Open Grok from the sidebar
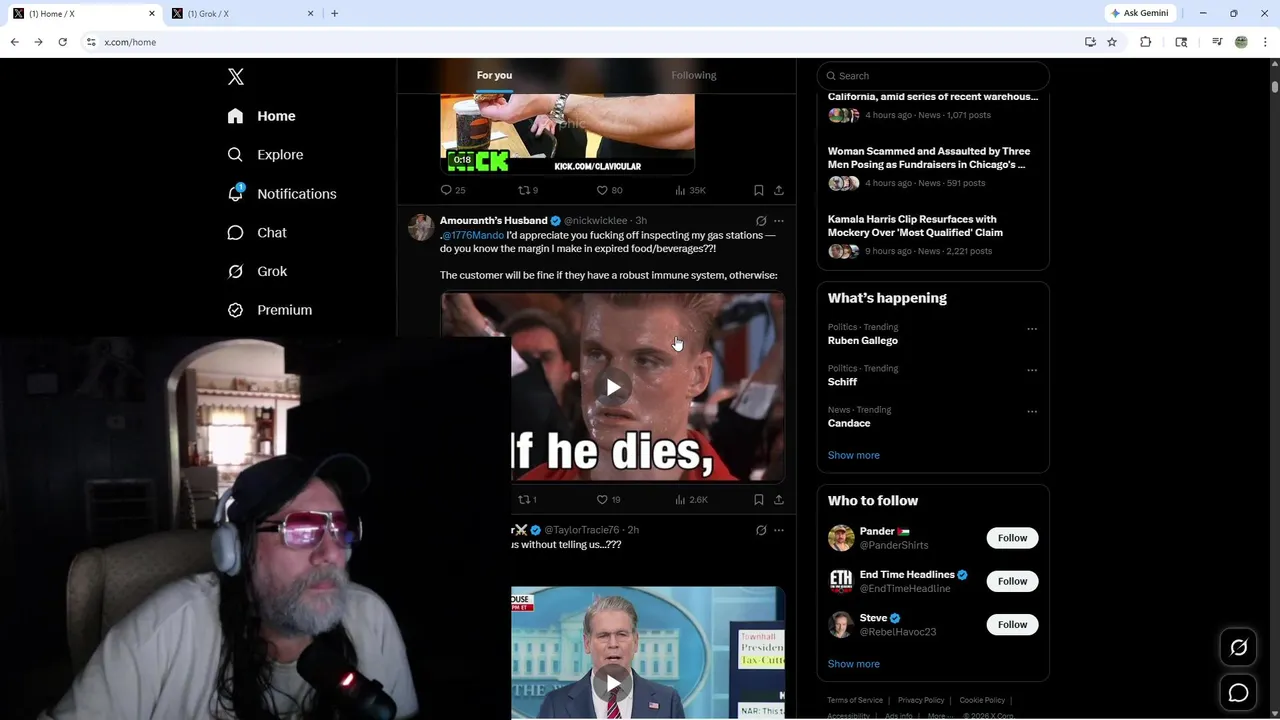Viewport: 1280px width, 720px height. click(257, 272)
